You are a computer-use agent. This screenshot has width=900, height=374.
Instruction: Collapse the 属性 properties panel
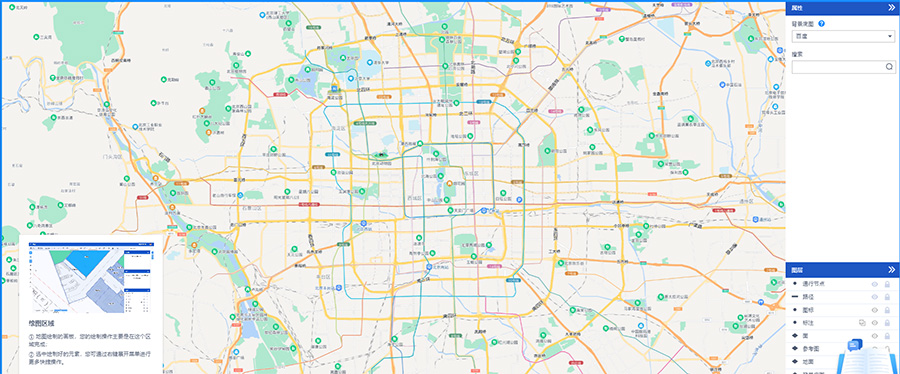click(891, 8)
